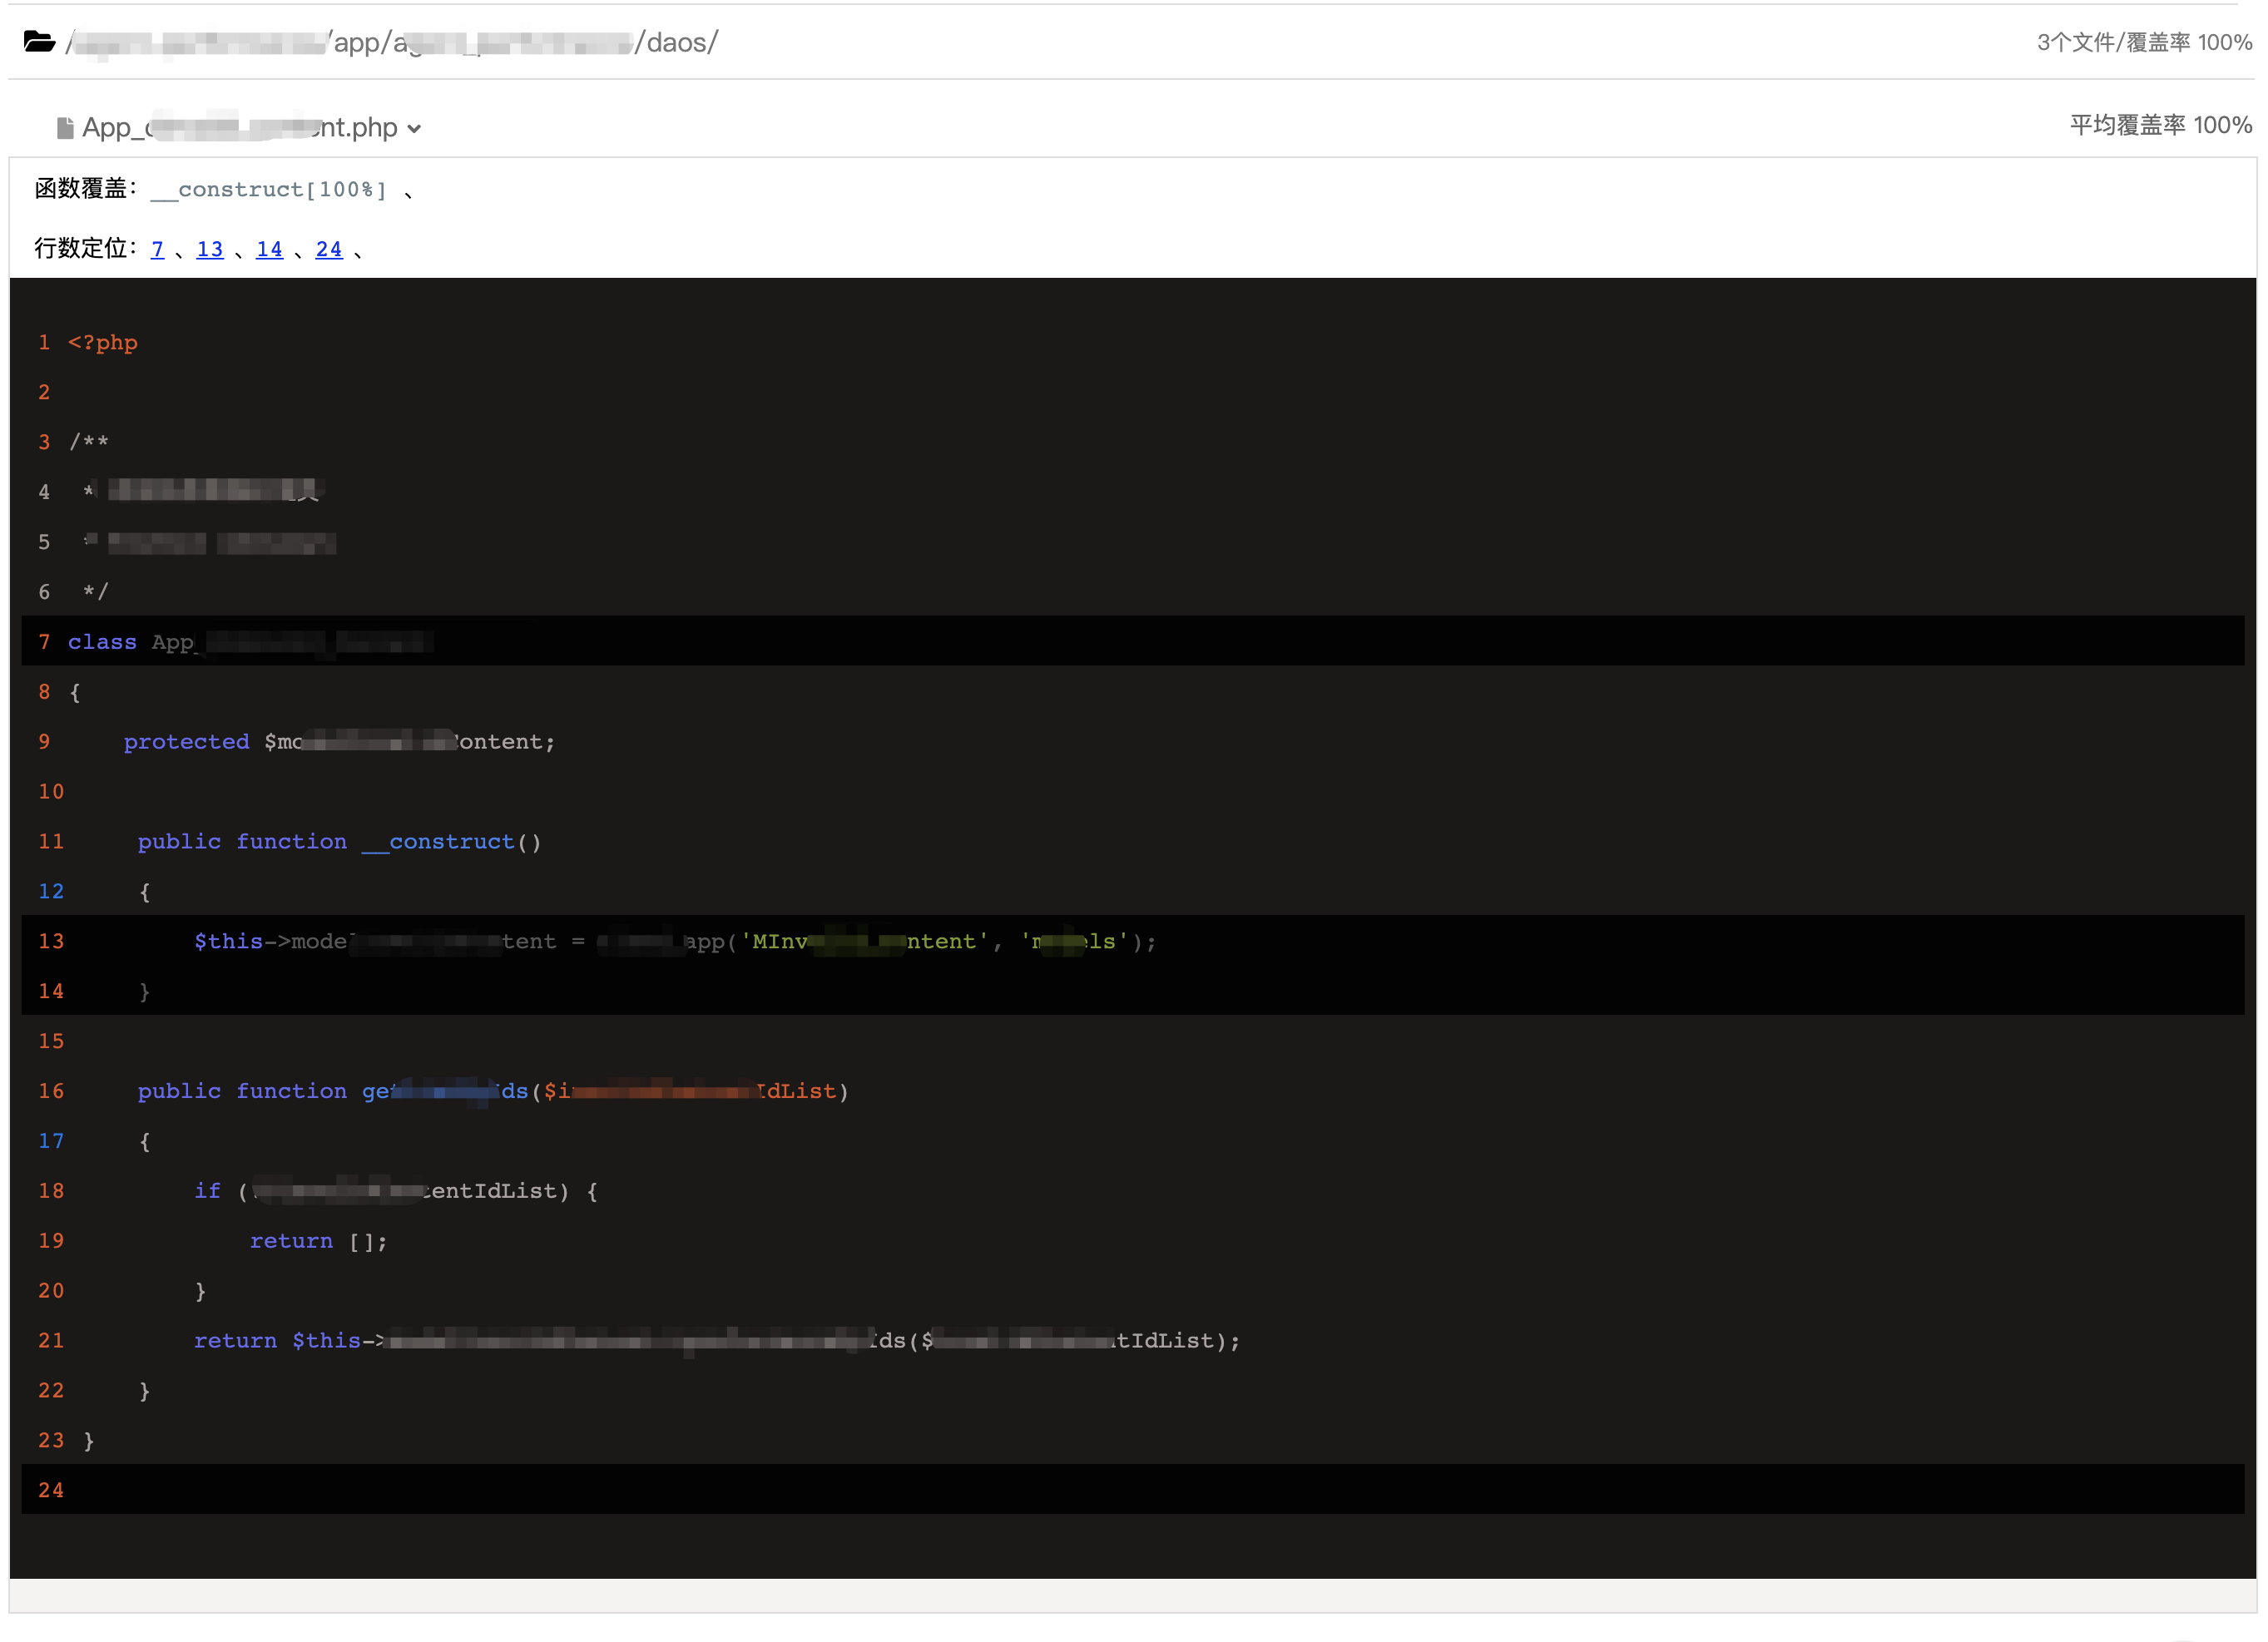
Task: Click the /daos/ directory path segment
Action: coord(676,42)
